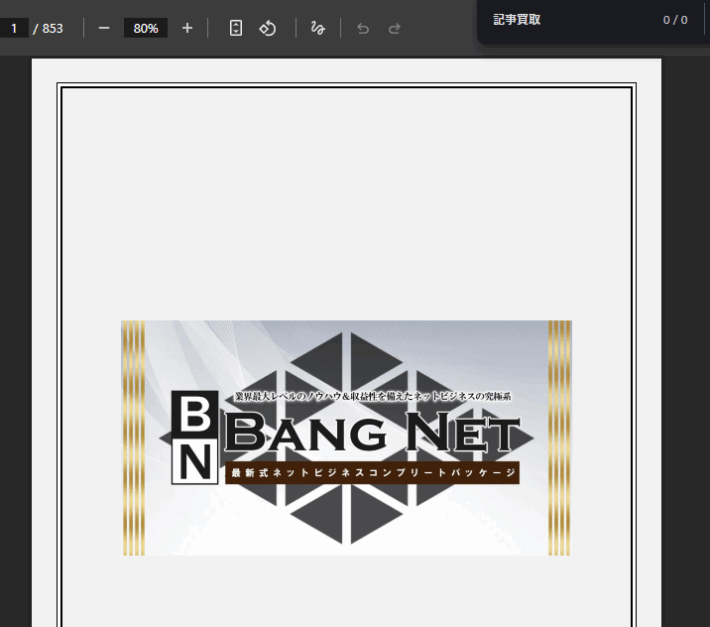Click the / 853 total pages label
Image resolution: width=710 pixels, height=627 pixels.
coord(48,29)
